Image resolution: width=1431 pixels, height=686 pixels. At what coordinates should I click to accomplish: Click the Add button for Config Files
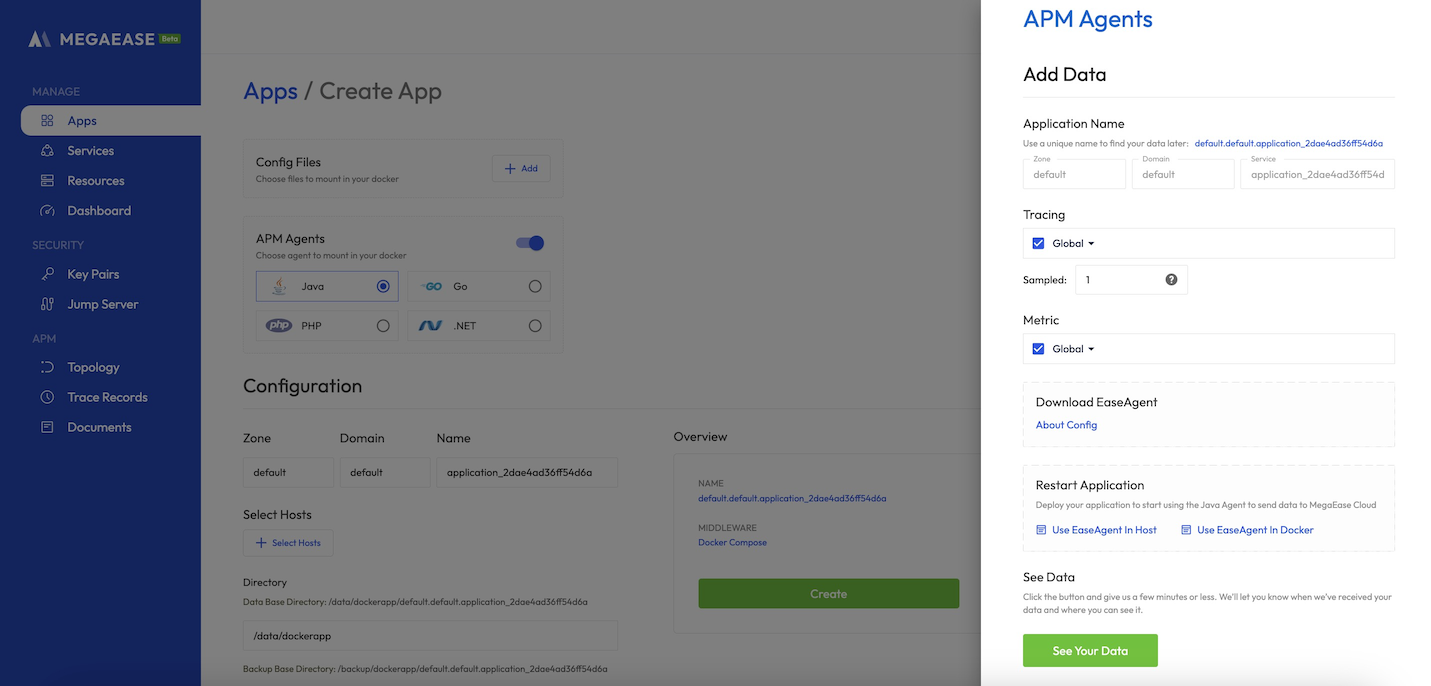pos(521,169)
